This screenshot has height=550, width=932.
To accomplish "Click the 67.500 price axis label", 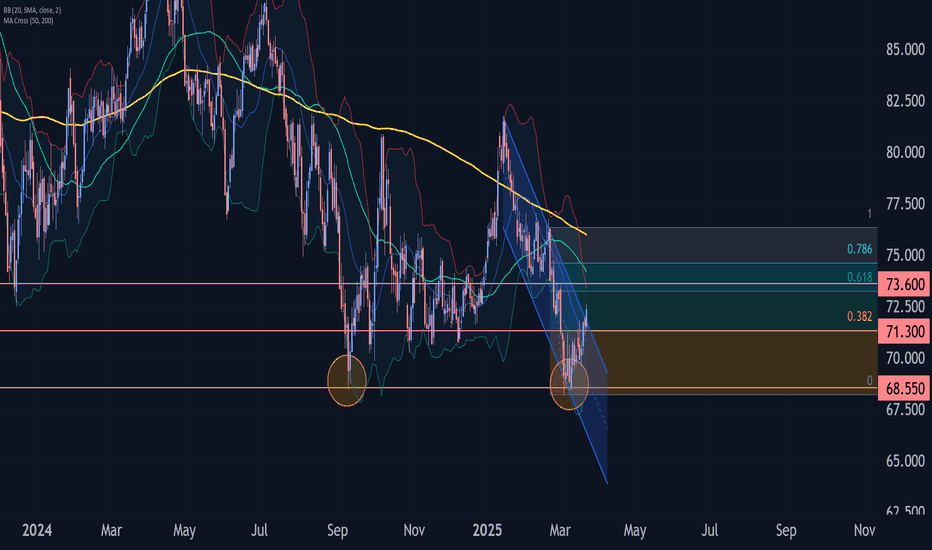I will (x=905, y=409).
